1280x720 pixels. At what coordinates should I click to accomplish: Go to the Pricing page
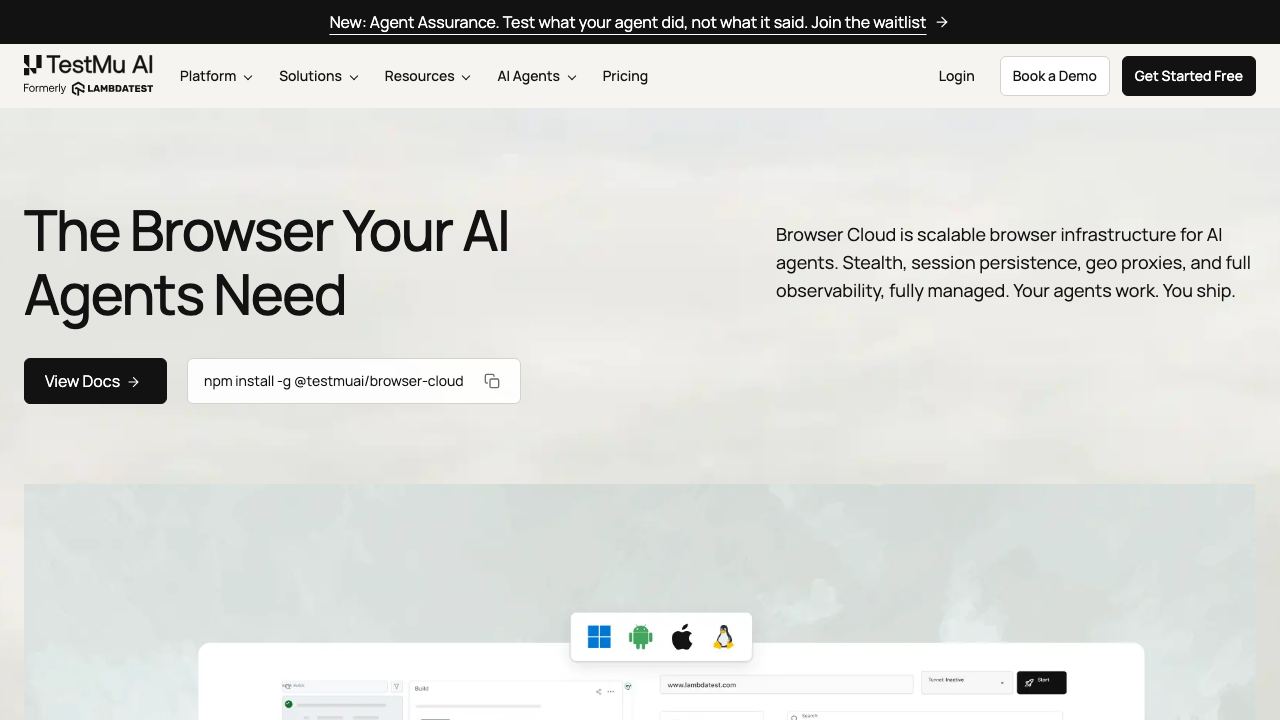[x=625, y=76]
